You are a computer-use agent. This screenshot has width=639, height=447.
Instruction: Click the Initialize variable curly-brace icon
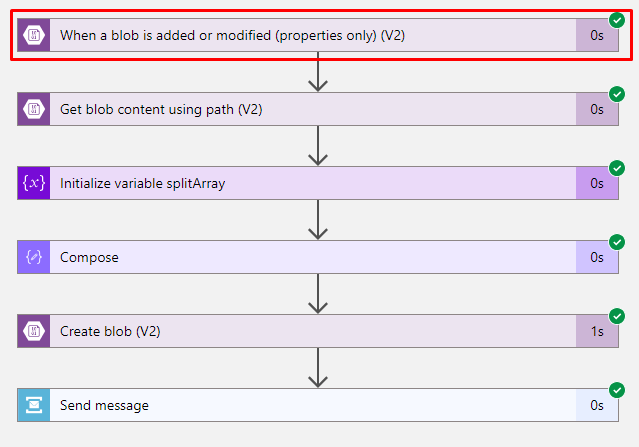click(x=34, y=183)
